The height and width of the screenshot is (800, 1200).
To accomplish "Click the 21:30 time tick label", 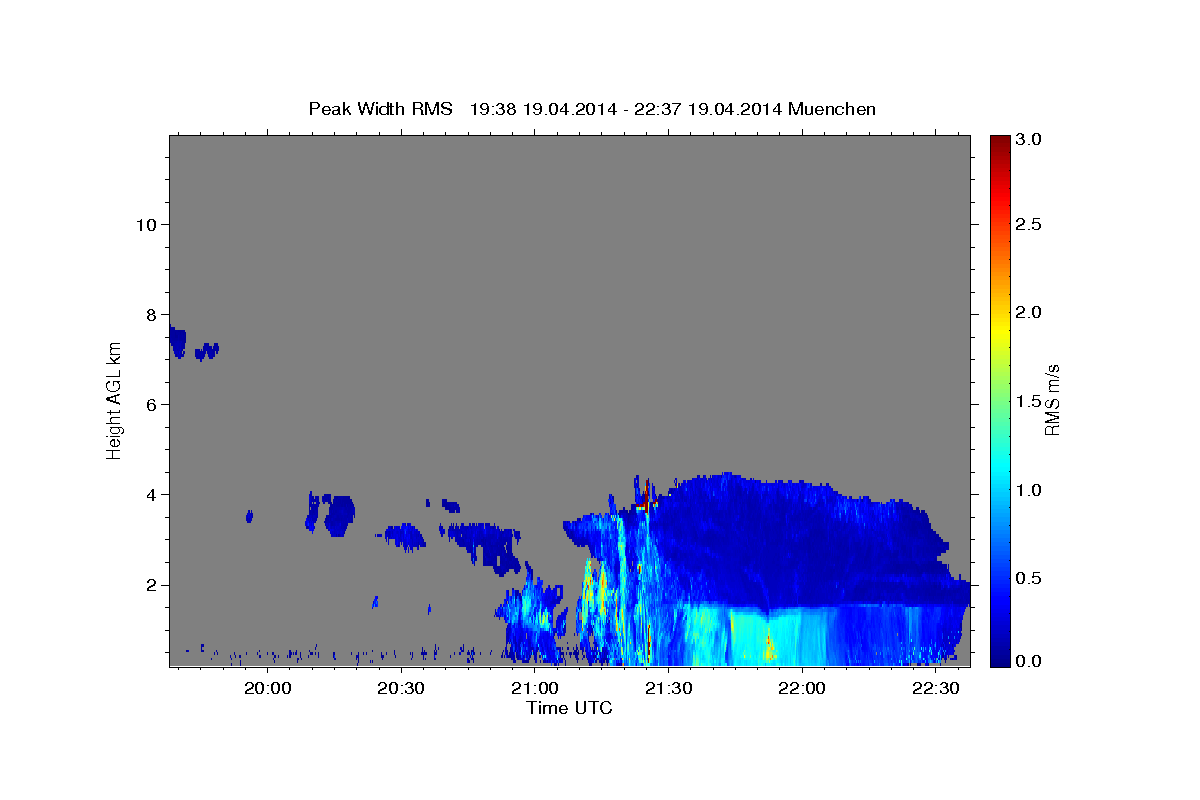I will pos(669,688).
